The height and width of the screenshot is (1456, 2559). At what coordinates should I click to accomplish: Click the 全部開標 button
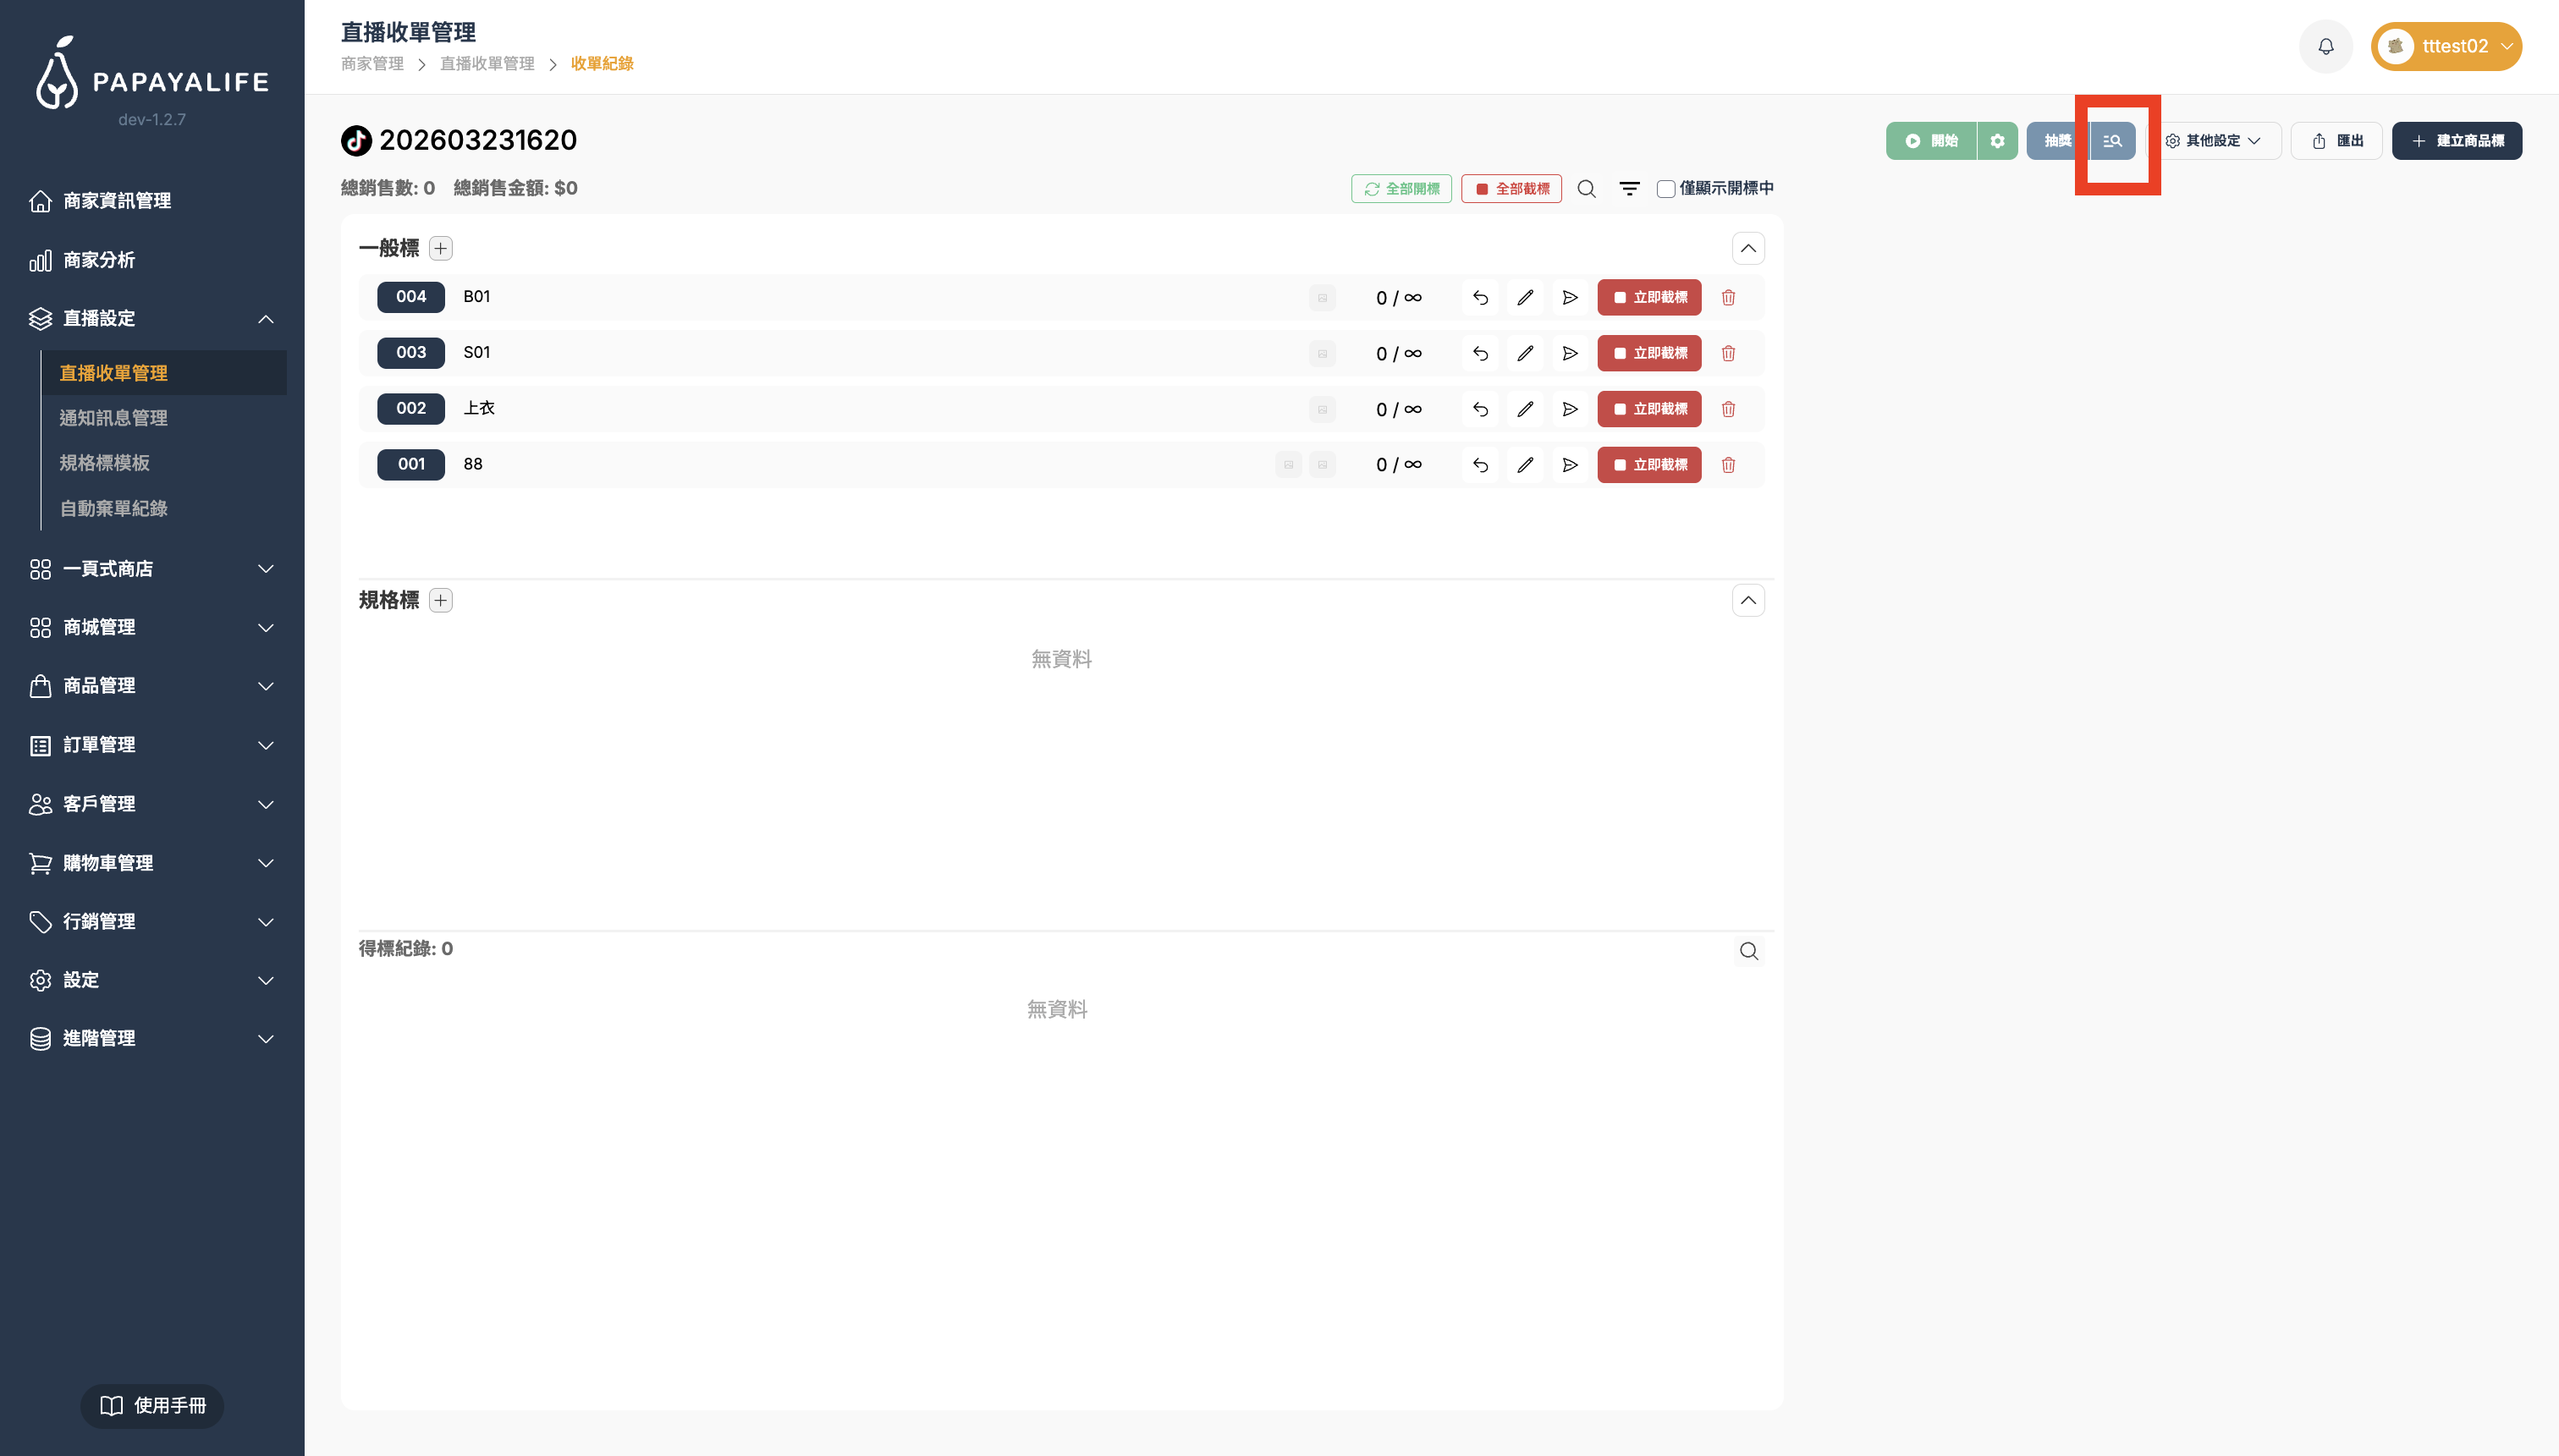(x=1401, y=188)
